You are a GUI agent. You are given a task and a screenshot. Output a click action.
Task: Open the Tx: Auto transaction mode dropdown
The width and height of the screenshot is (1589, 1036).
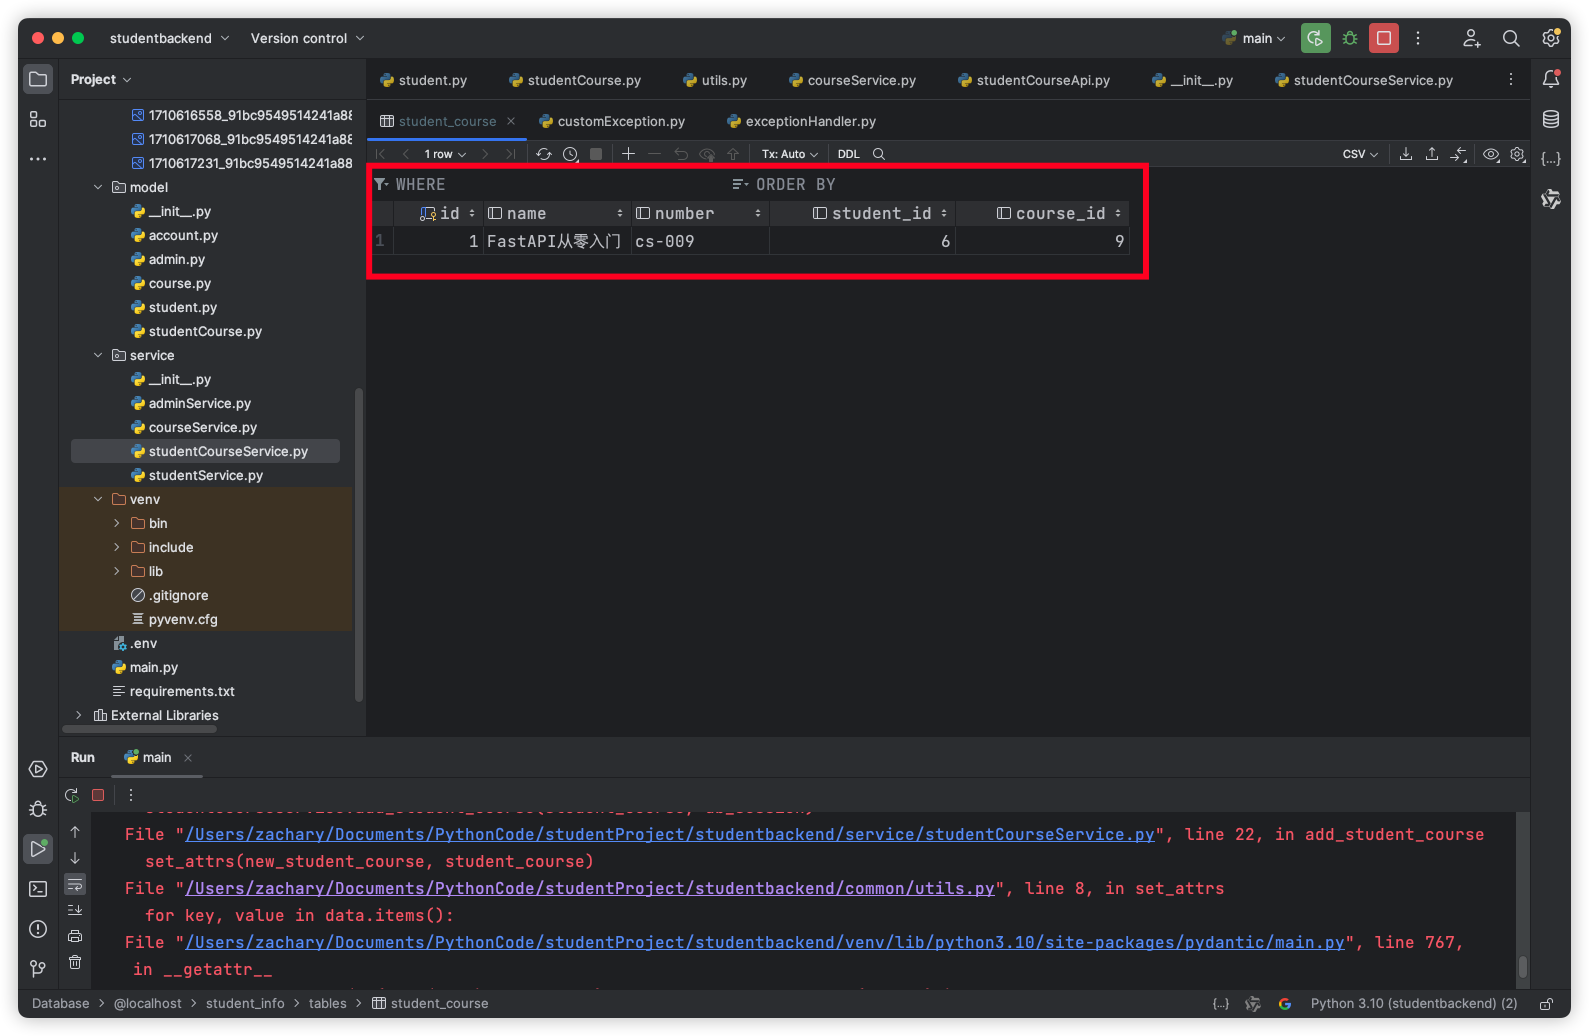(789, 154)
